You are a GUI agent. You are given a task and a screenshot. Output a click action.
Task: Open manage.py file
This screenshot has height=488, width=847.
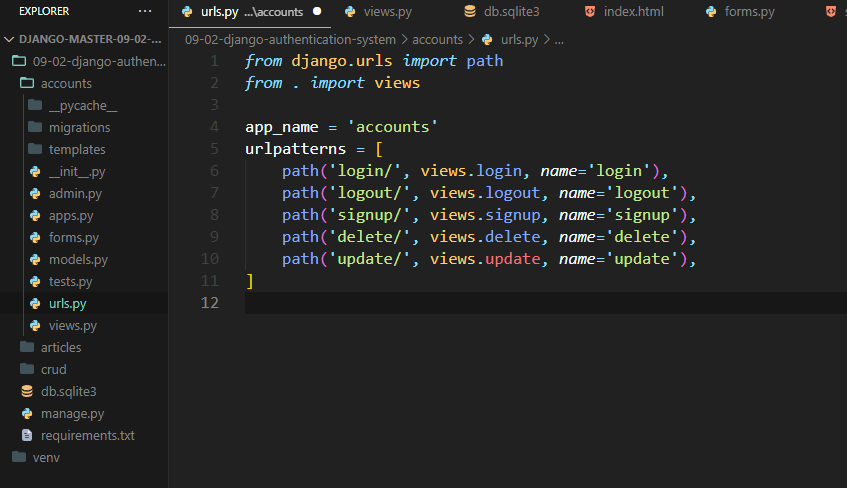click(x=84, y=413)
